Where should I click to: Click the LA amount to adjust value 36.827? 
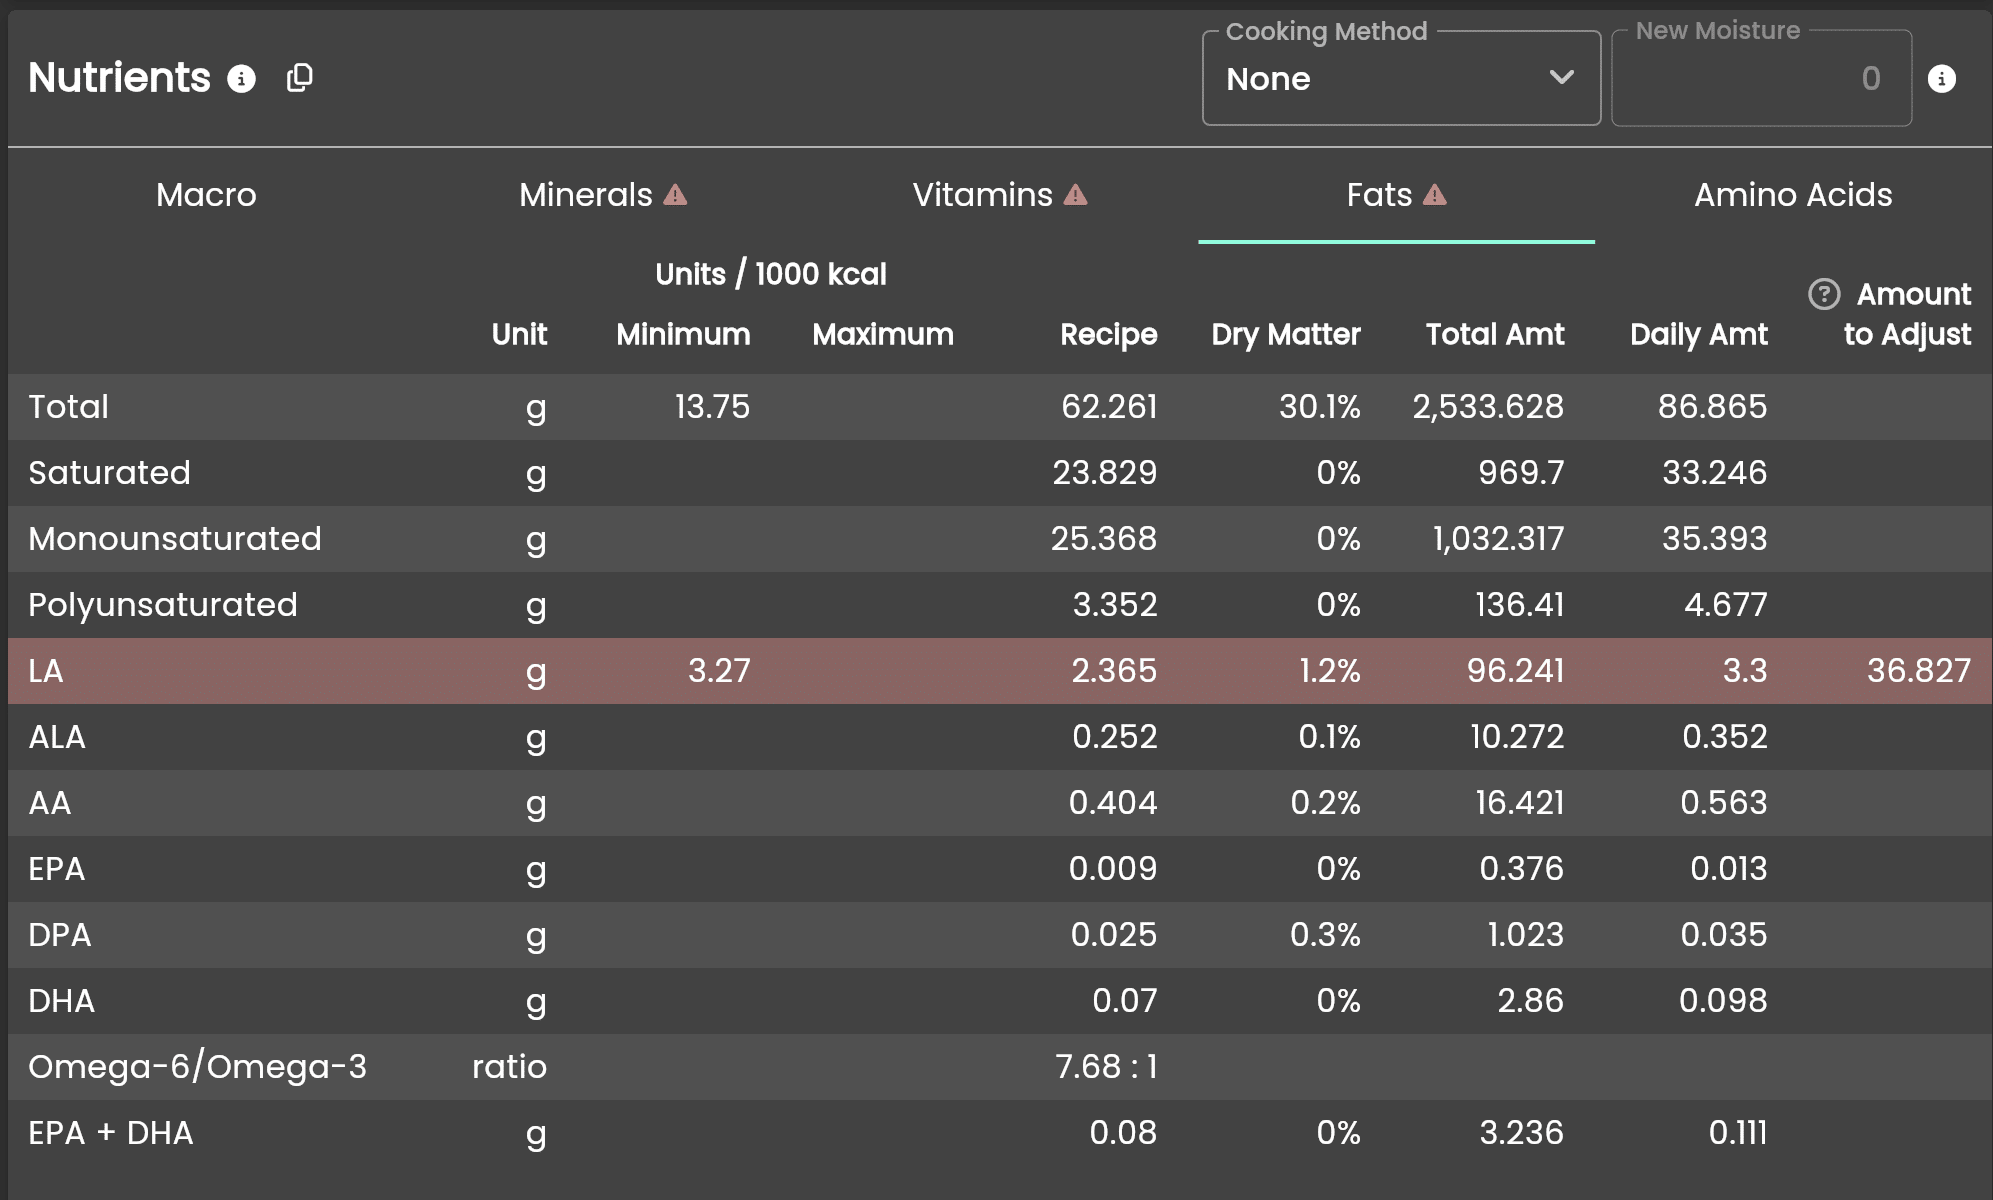1918,671
